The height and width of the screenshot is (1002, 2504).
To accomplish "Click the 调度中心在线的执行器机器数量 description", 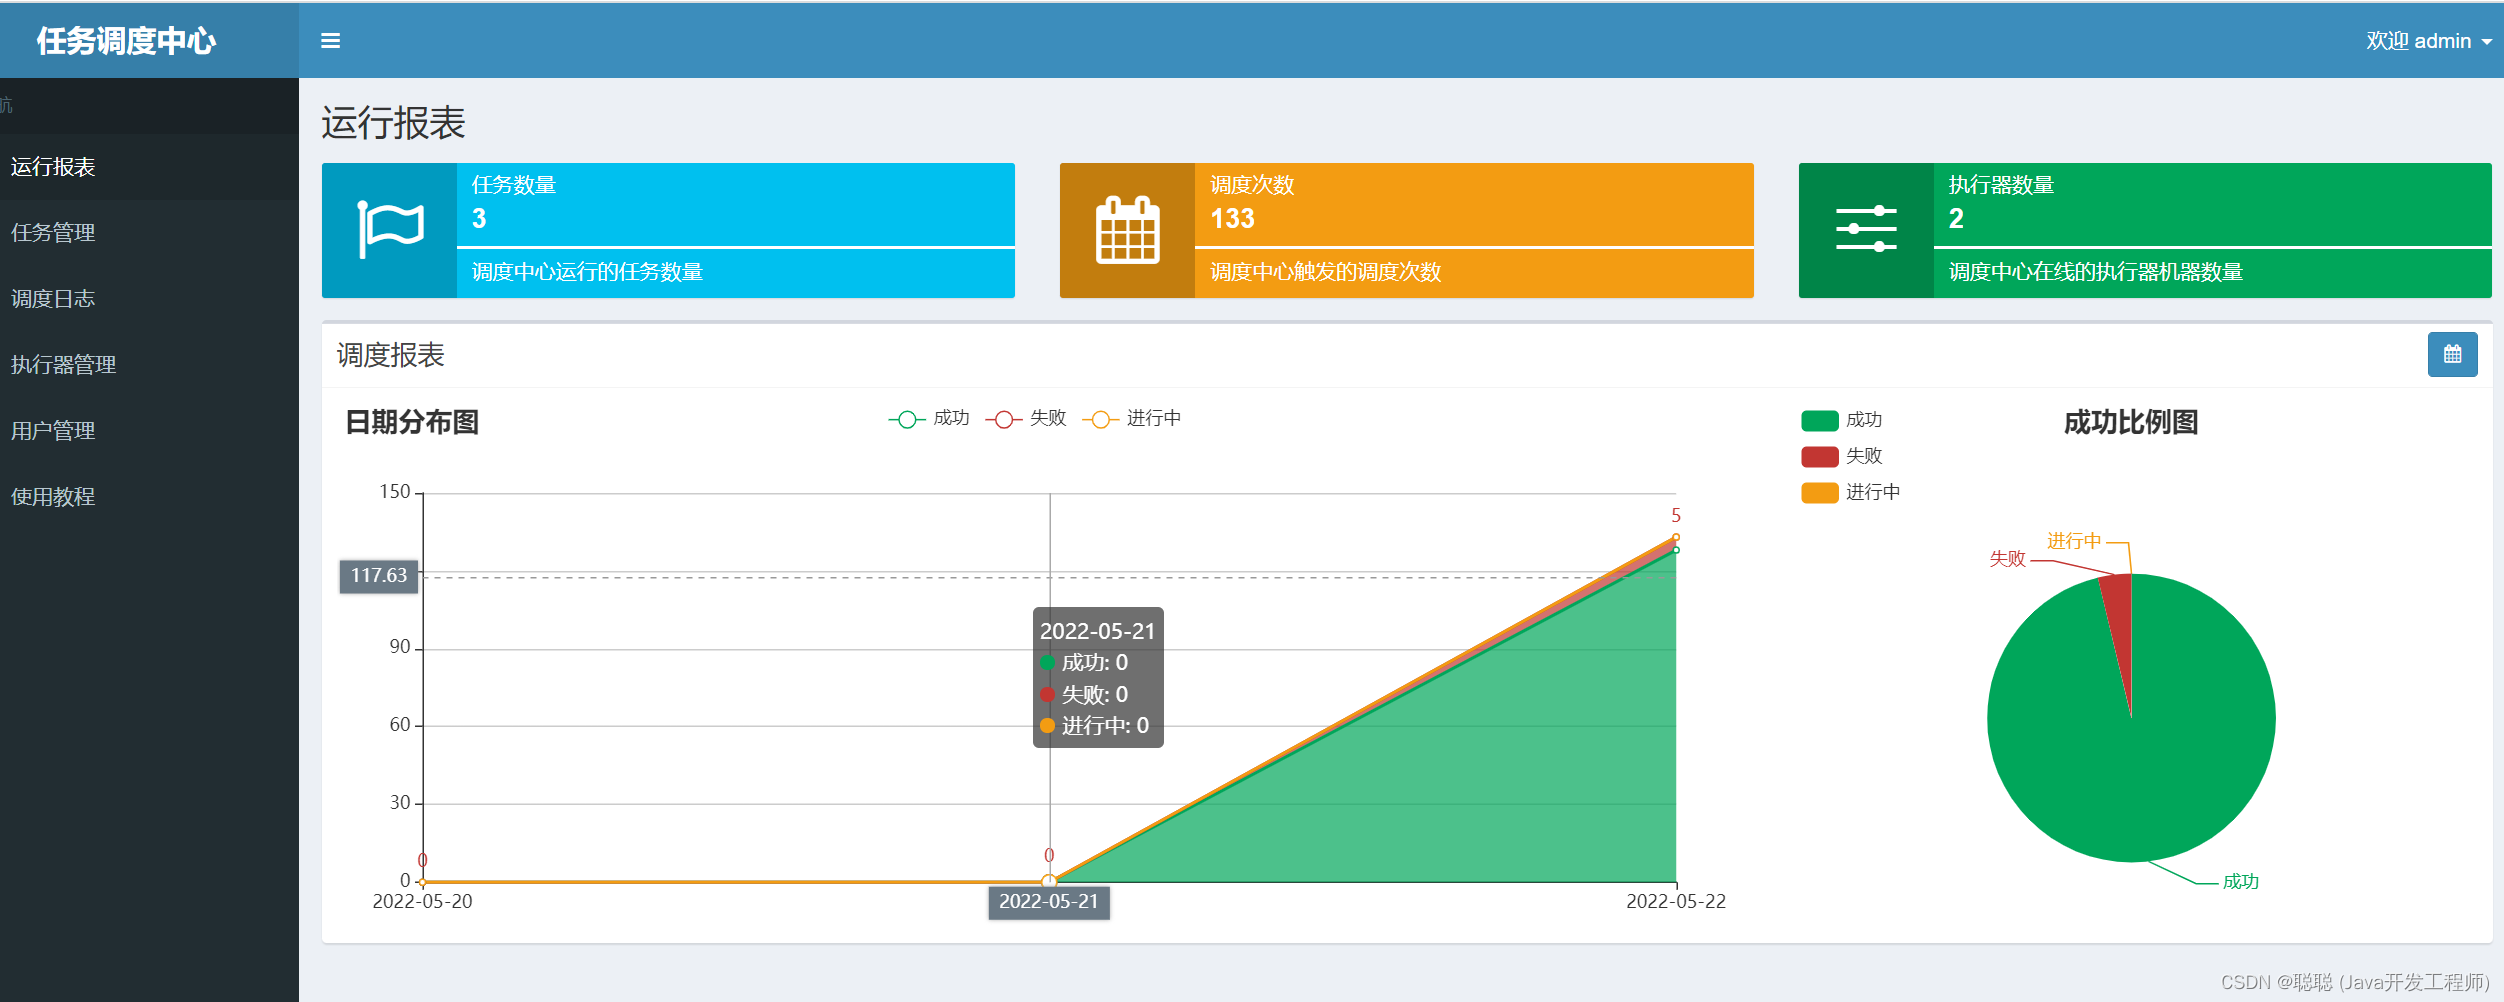I will pos(2095,272).
